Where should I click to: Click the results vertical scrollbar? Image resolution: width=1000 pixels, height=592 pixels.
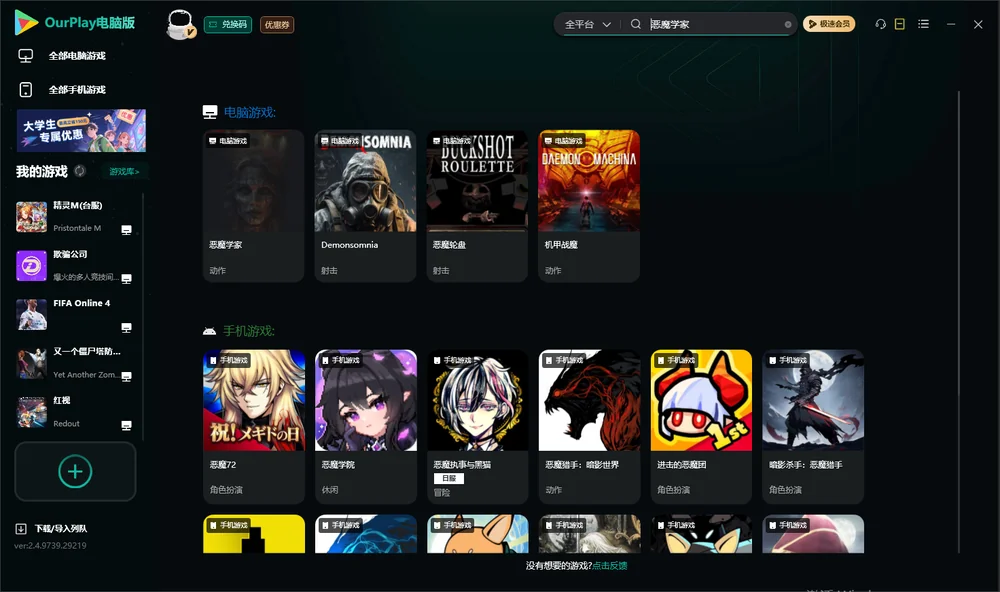tap(958, 322)
